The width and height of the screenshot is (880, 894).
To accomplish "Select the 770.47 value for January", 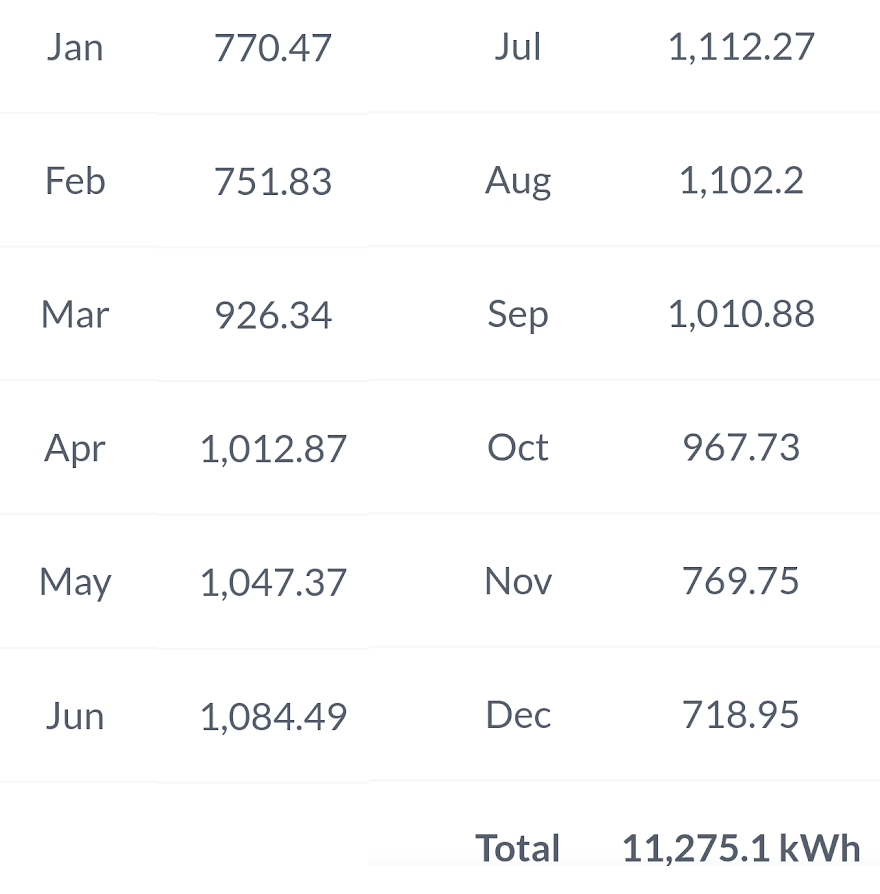I will (273, 48).
